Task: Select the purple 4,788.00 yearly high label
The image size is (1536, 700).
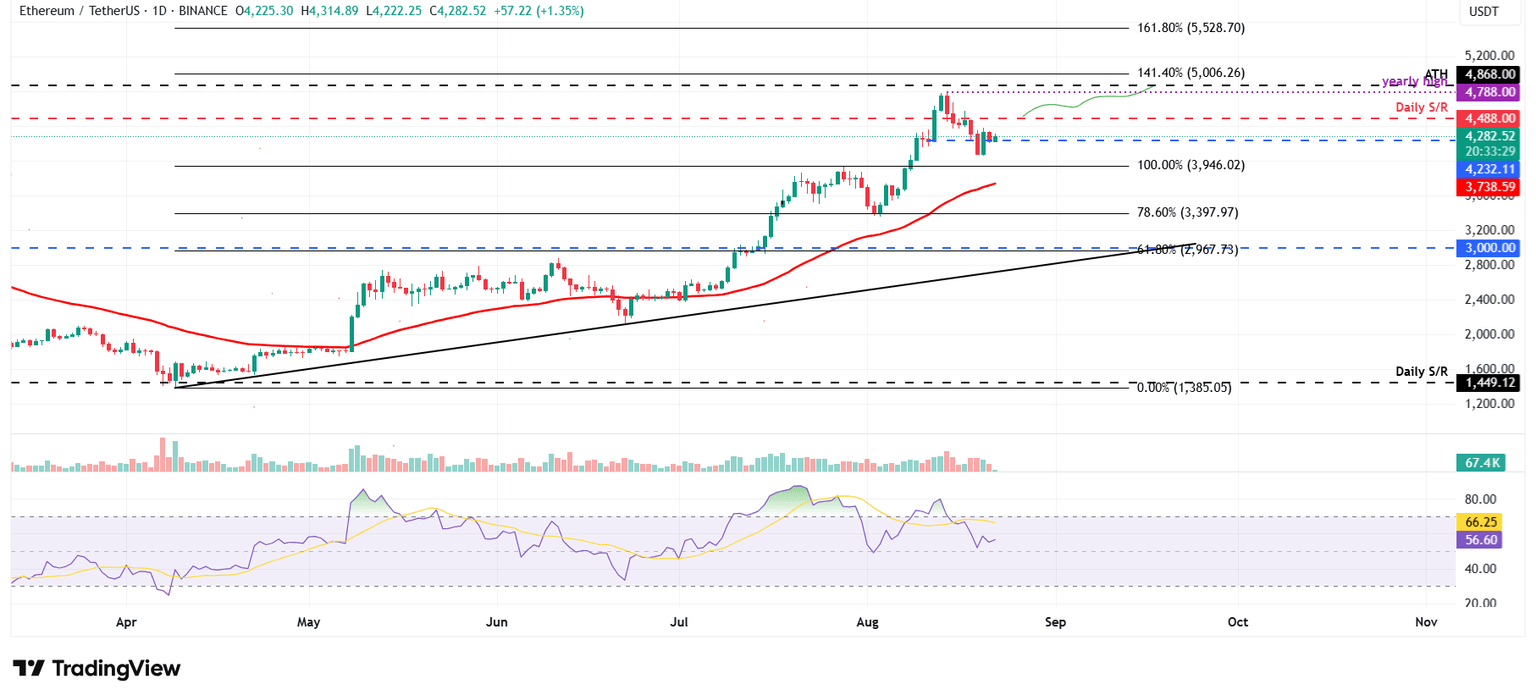Action: [1489, 92]
